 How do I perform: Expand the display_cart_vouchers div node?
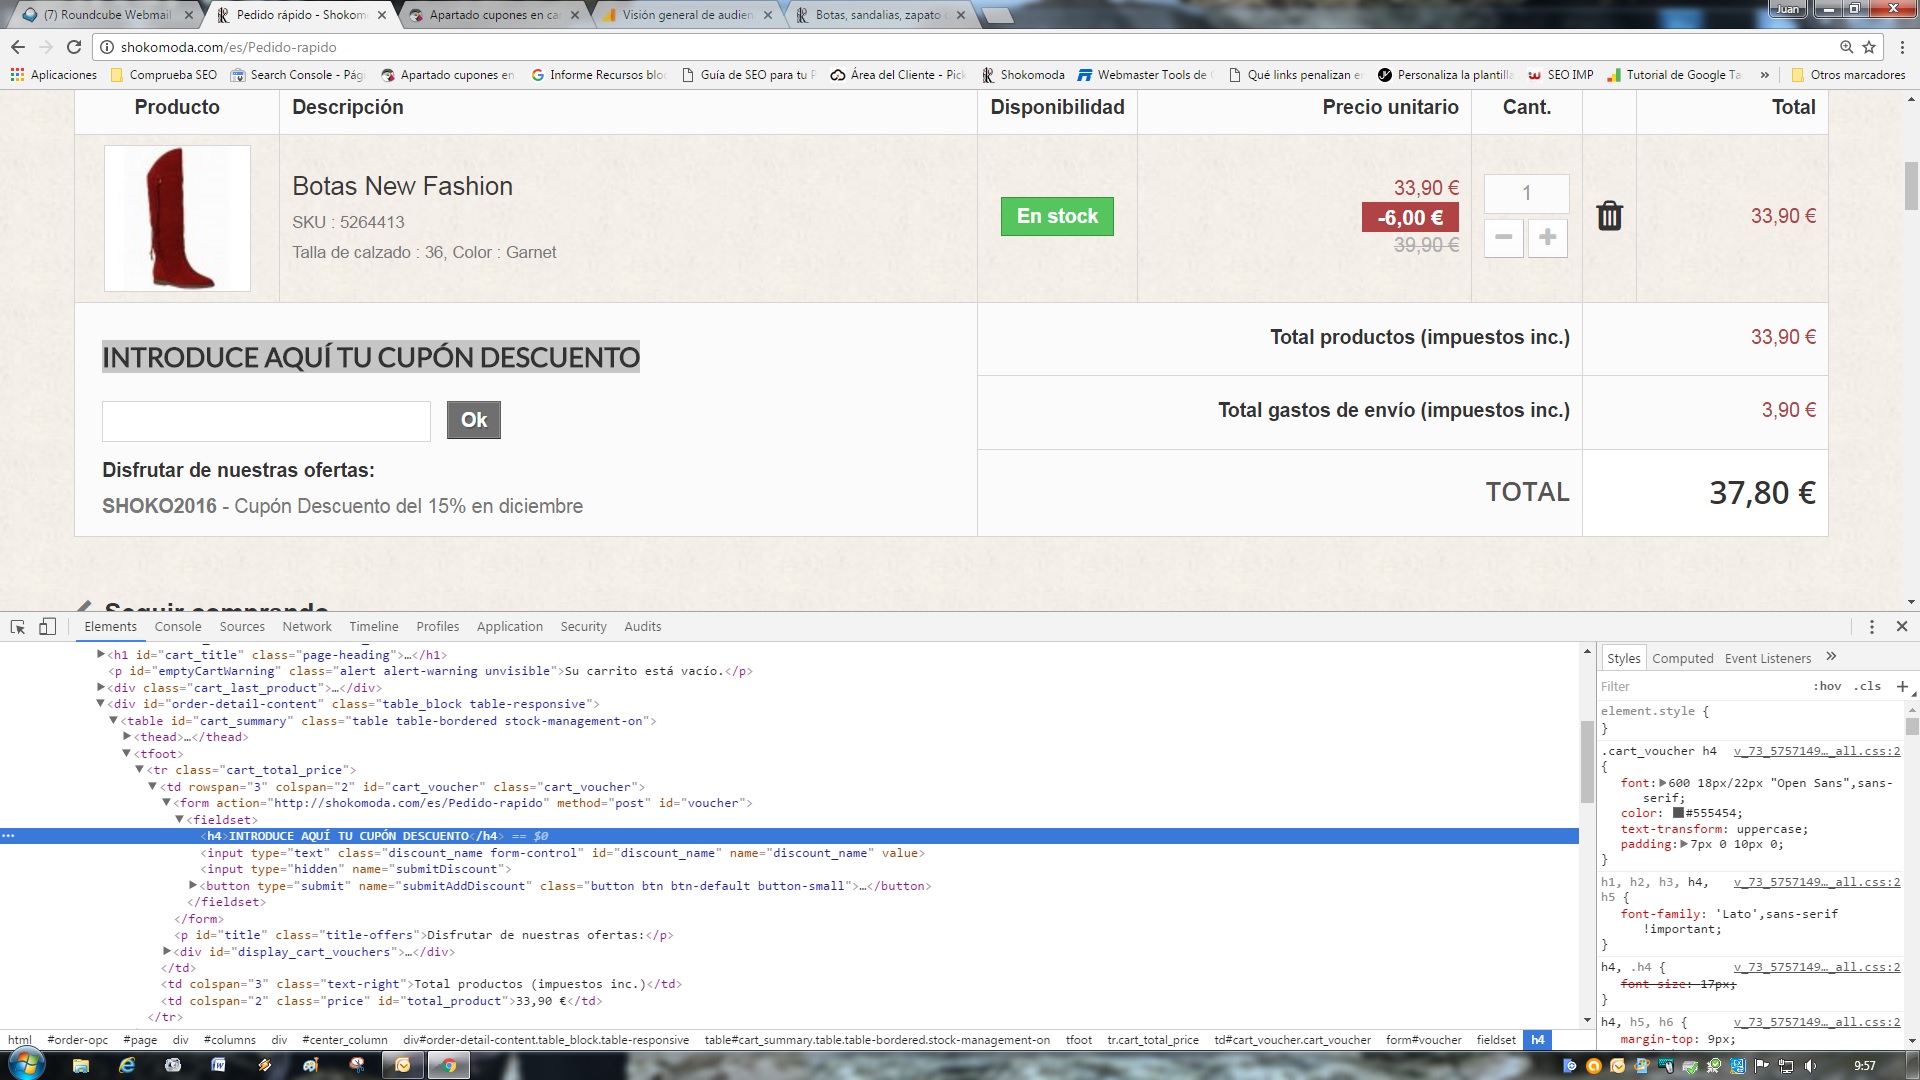coord(167,952)
